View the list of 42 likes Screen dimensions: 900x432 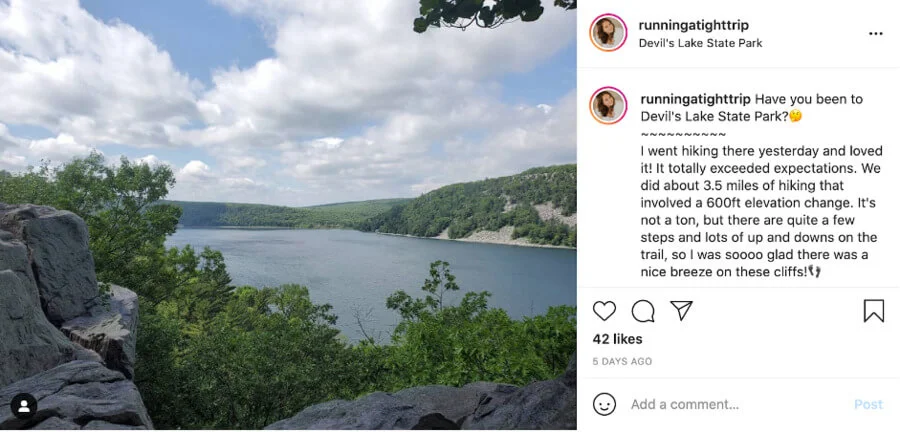click(617, 339)
